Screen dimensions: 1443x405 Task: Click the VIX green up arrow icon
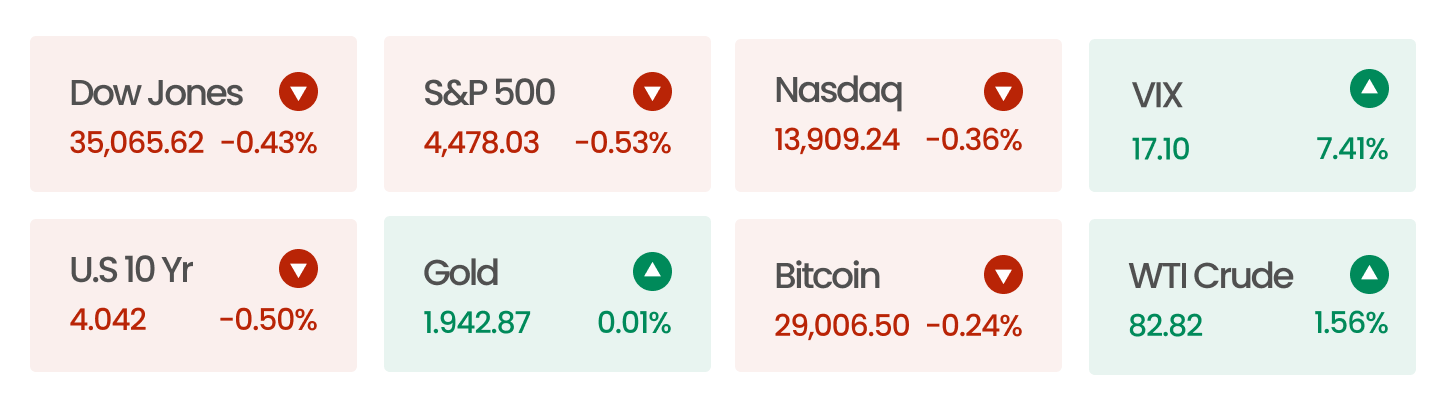(x=1369, y=89)
